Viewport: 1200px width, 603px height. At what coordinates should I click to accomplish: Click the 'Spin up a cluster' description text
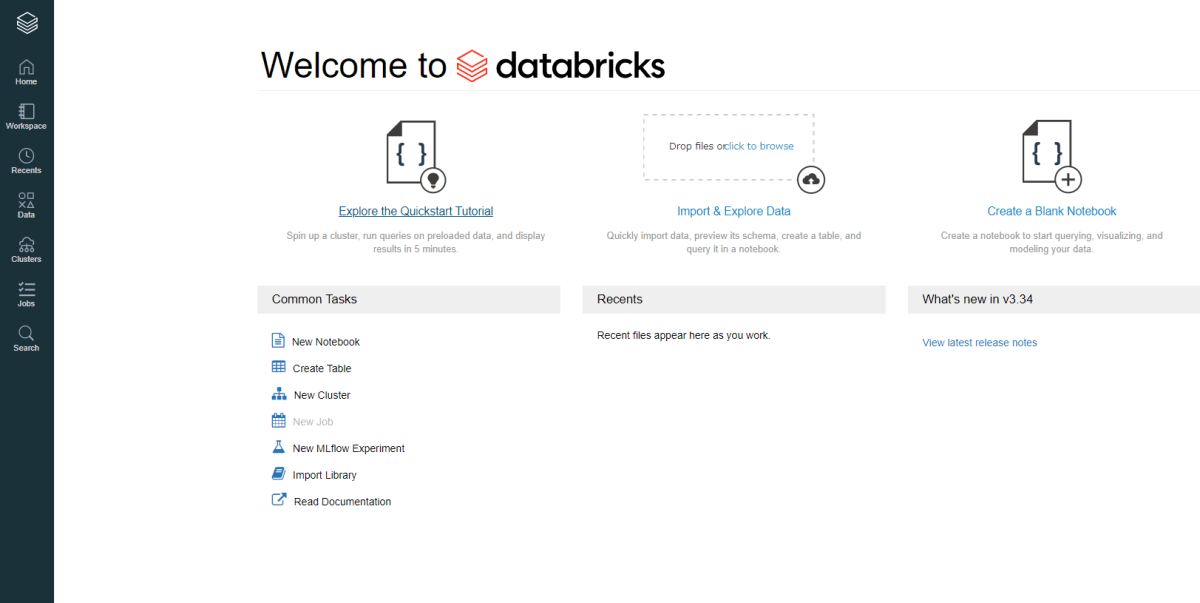click(x=416, y=242)
